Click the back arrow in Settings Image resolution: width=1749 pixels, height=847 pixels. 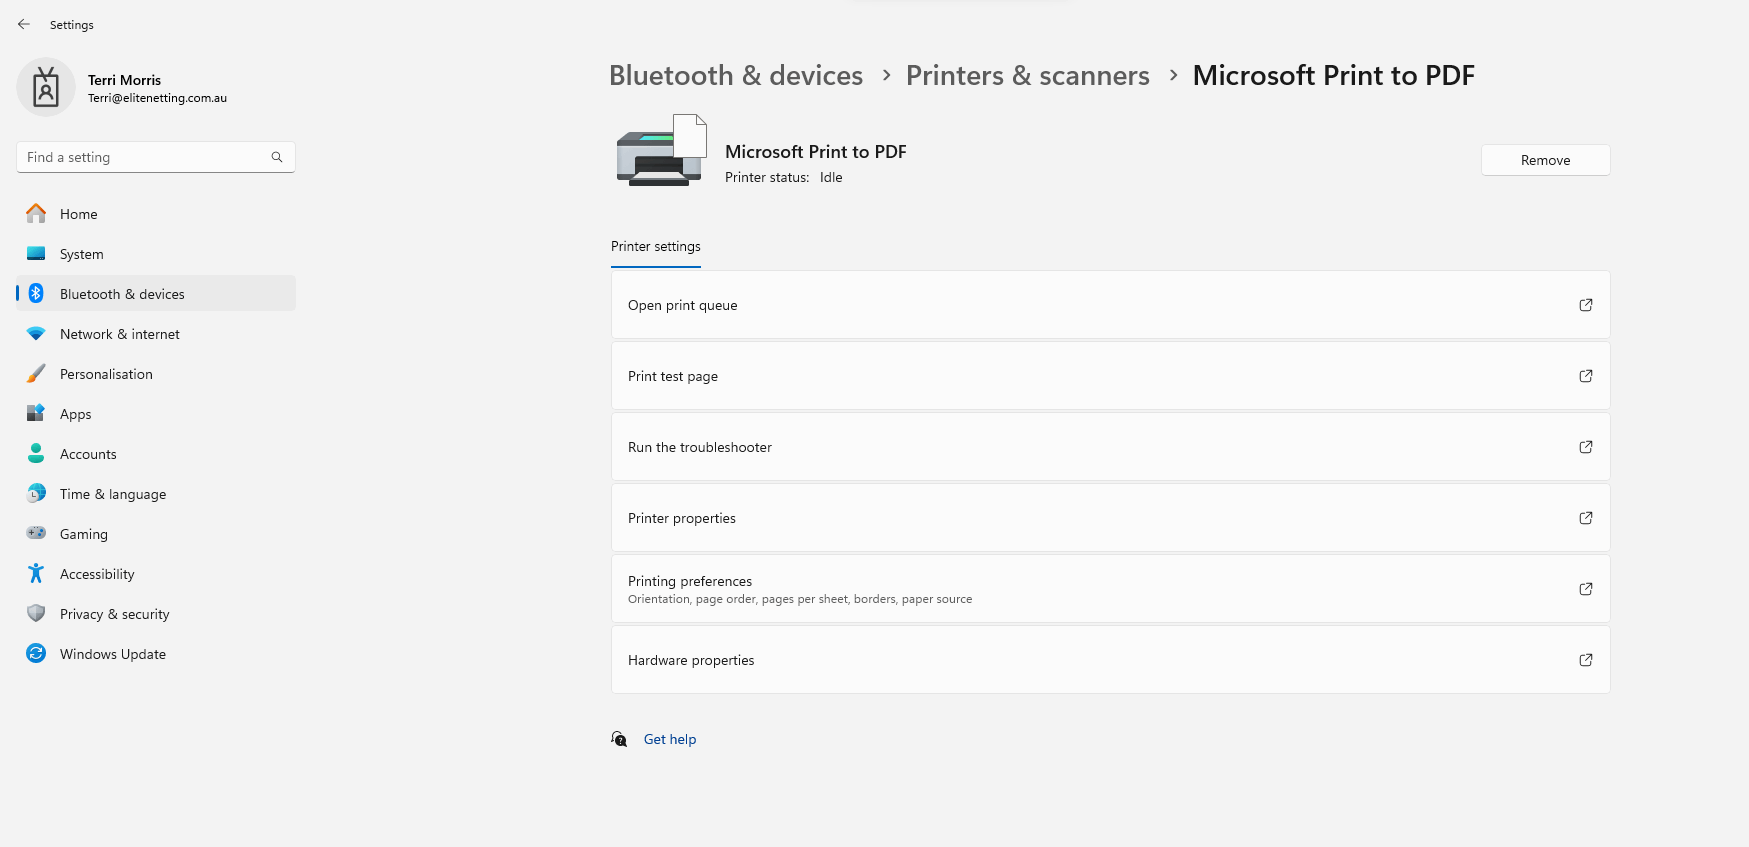[x=24, y=24]
